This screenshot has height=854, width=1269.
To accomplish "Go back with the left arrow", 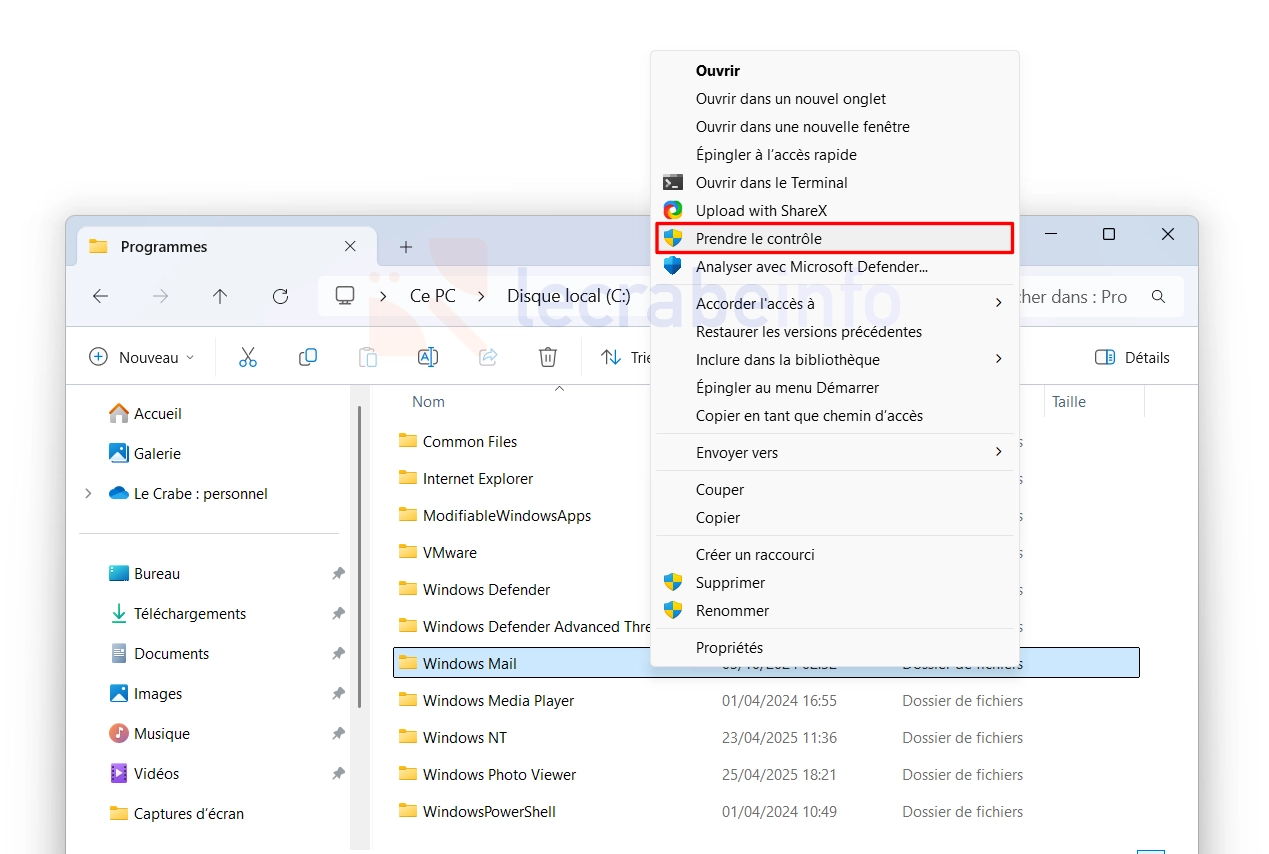I will (x=100, y=296).
